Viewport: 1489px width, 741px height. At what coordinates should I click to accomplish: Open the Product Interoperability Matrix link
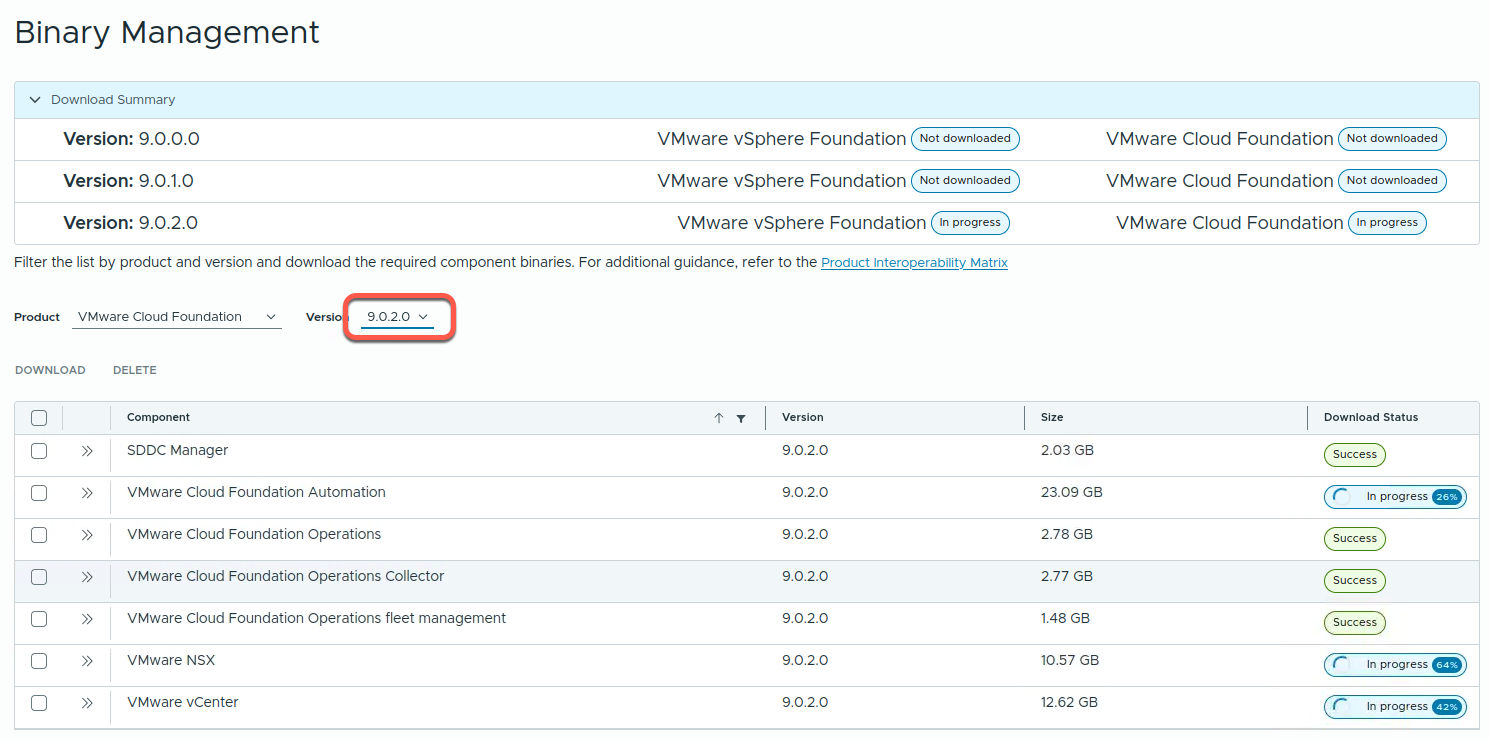point(914,263)
